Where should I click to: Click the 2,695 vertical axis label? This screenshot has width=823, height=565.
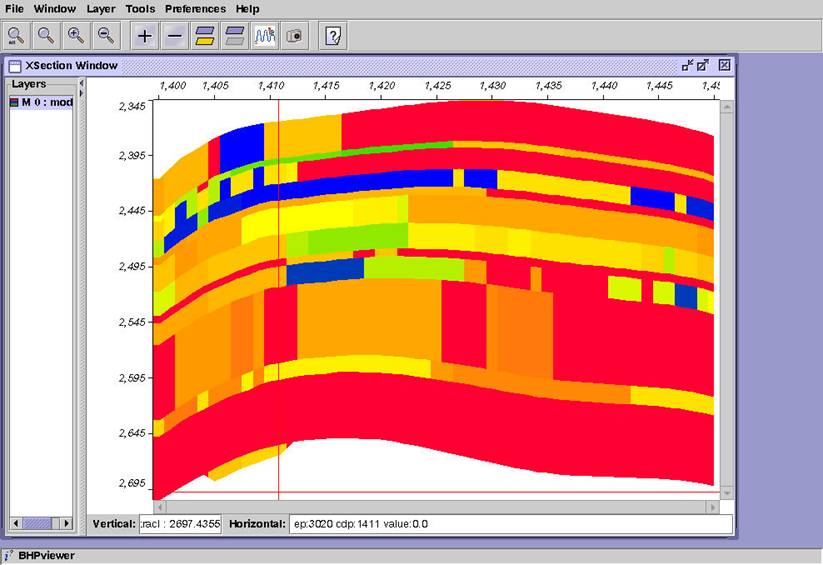coord(132,483)
